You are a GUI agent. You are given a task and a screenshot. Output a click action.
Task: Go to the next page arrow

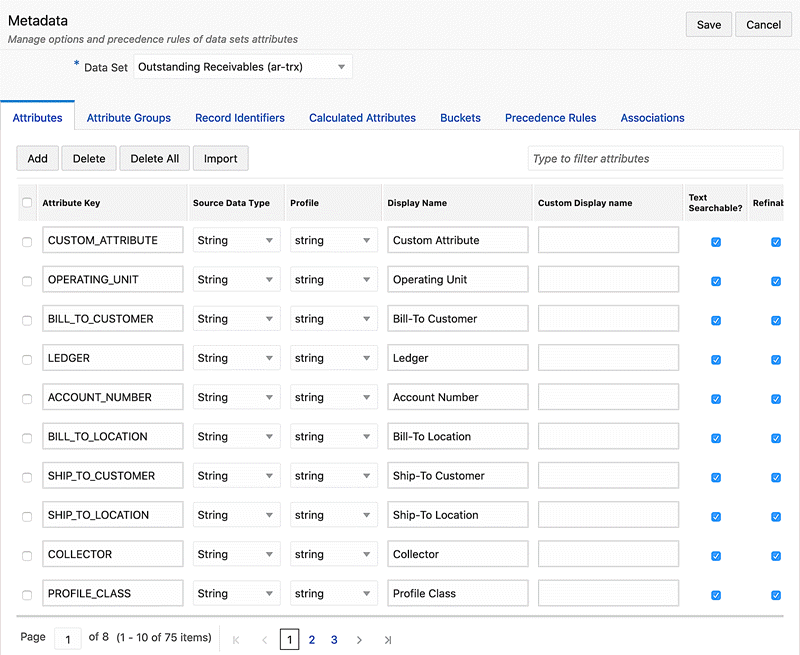click(359, 640)
